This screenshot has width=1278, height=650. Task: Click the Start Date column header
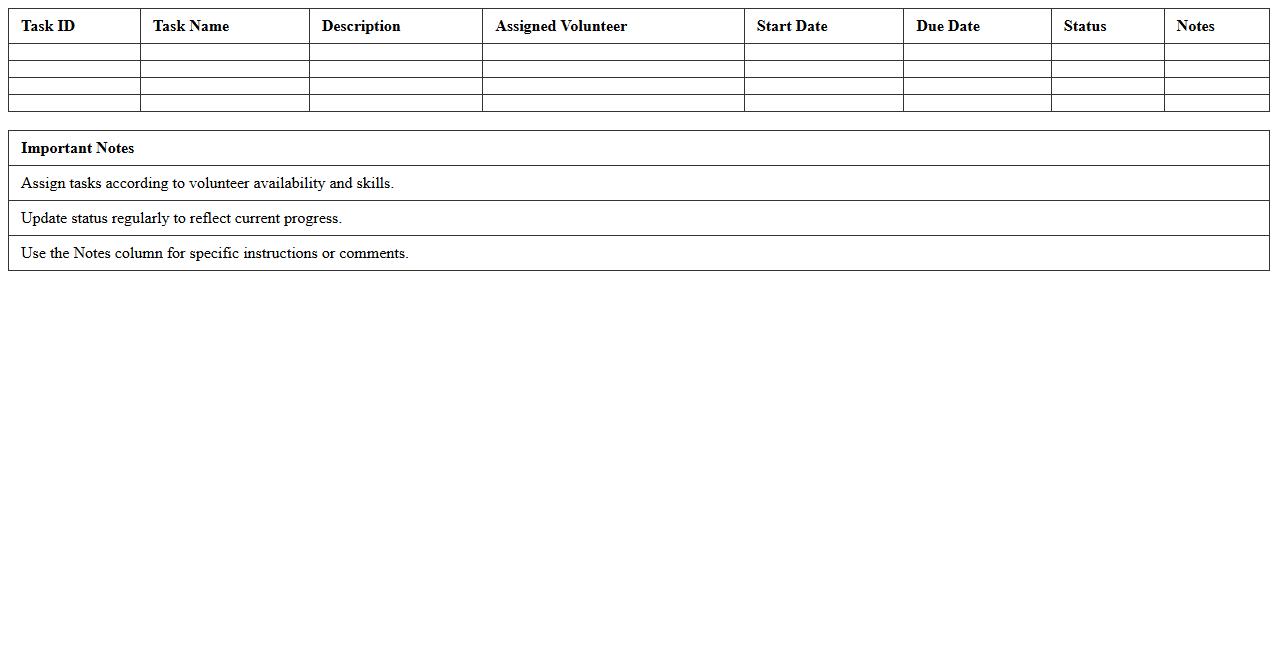click(x=792, y=26)
